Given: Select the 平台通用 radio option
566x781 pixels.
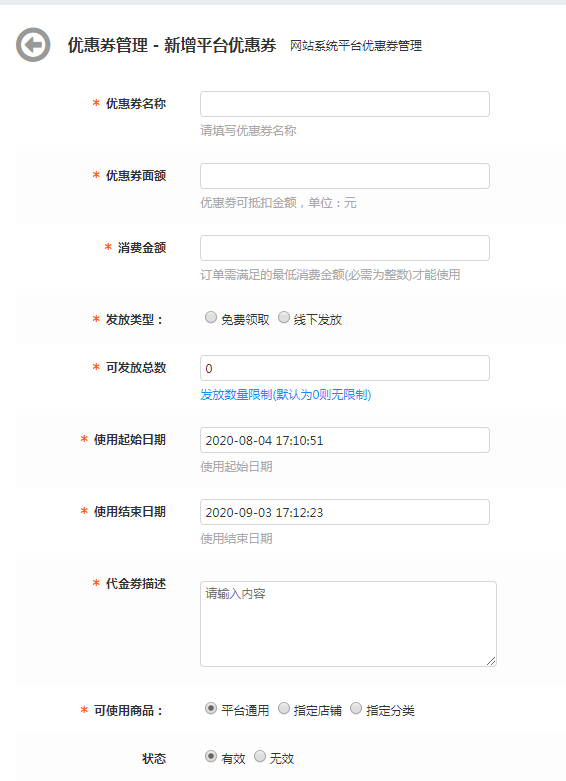Looking at the screenshot, I should (x=211, y=708).
